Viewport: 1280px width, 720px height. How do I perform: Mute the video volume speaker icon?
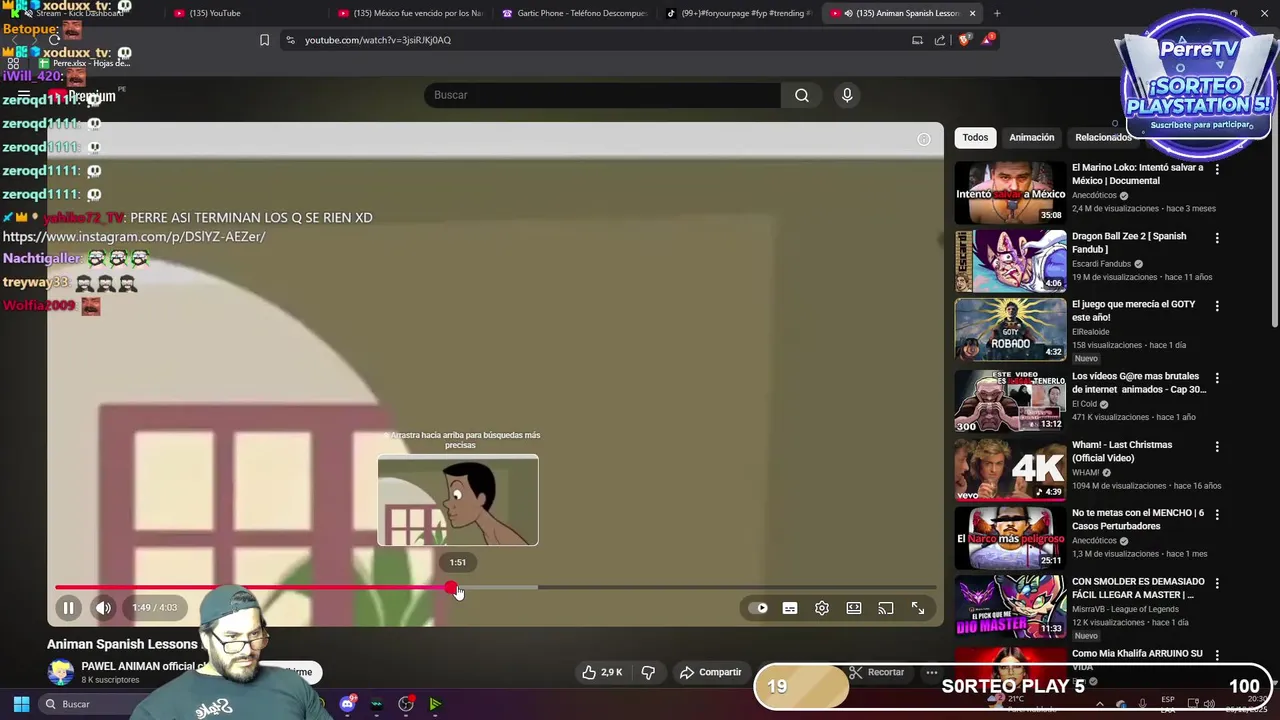pyautogui.click(x=103, y=608)
